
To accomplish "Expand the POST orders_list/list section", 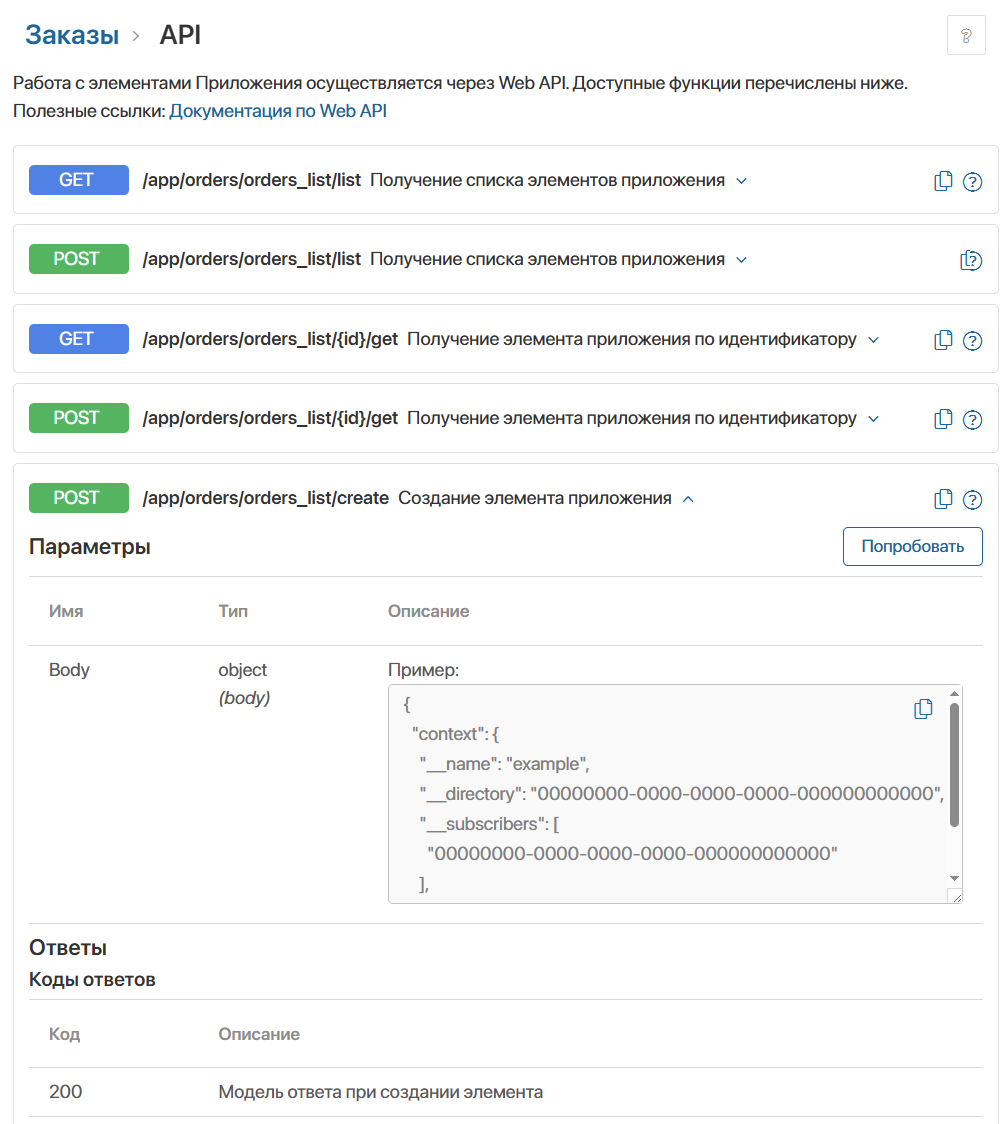I will (742, 259).
